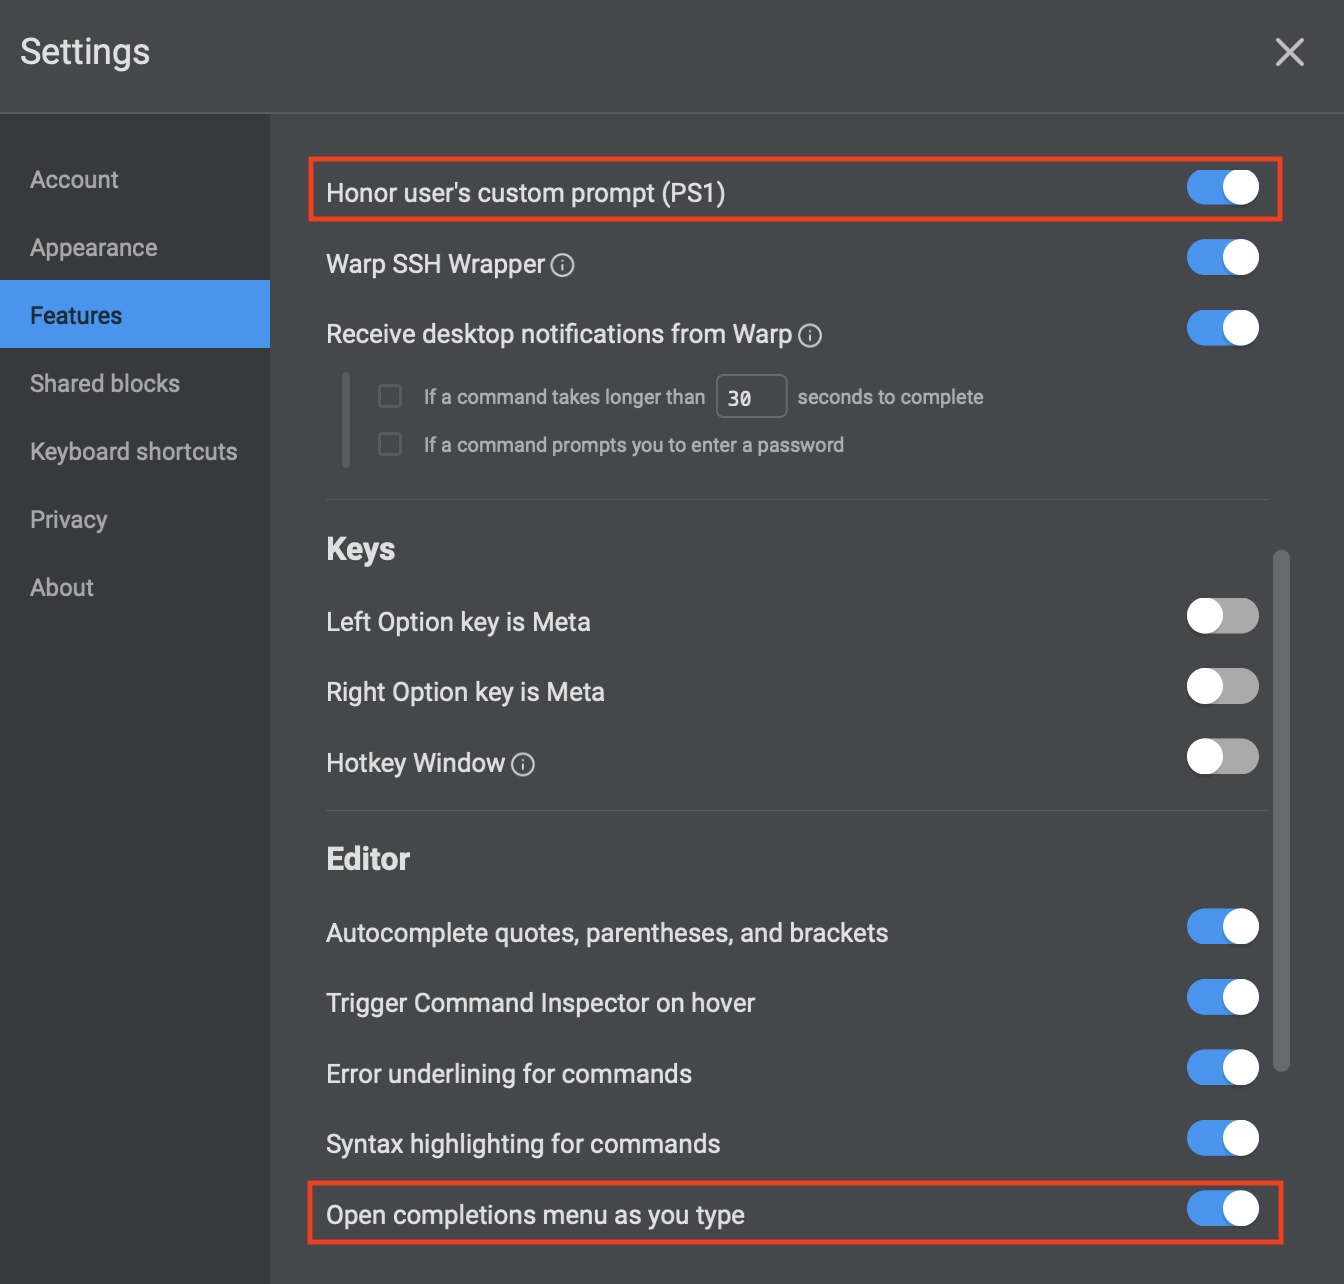Toggle Open completions menu as you type
This screenshot has width=1344, height=1284.
1222,1208
